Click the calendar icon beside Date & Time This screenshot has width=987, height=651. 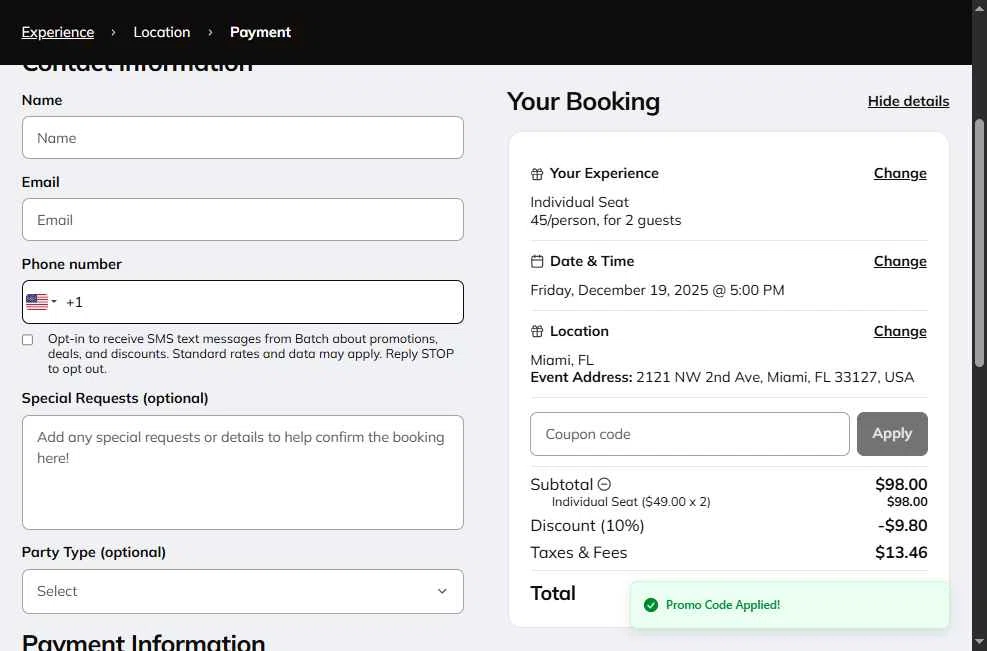(x=537, y=261)
